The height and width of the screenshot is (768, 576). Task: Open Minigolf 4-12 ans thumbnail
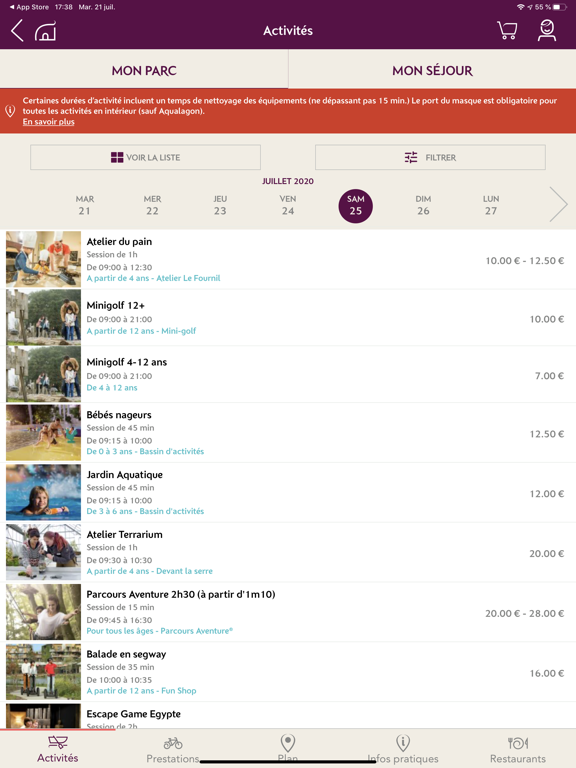coord(43,374)
